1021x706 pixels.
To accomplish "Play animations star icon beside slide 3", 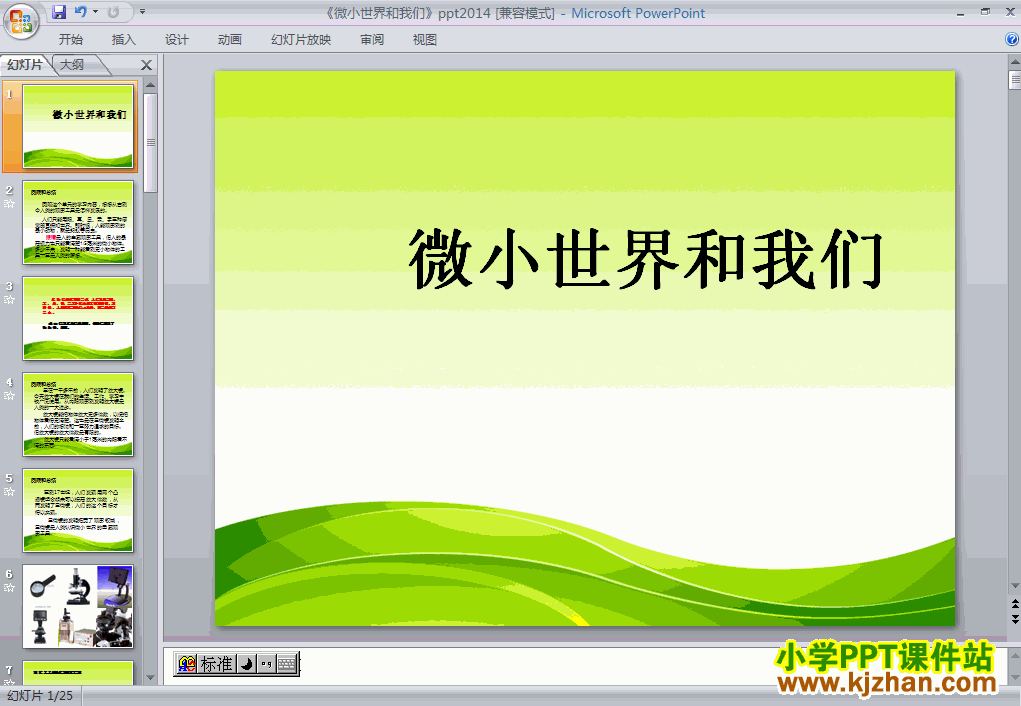I will (x=9, y=300).
